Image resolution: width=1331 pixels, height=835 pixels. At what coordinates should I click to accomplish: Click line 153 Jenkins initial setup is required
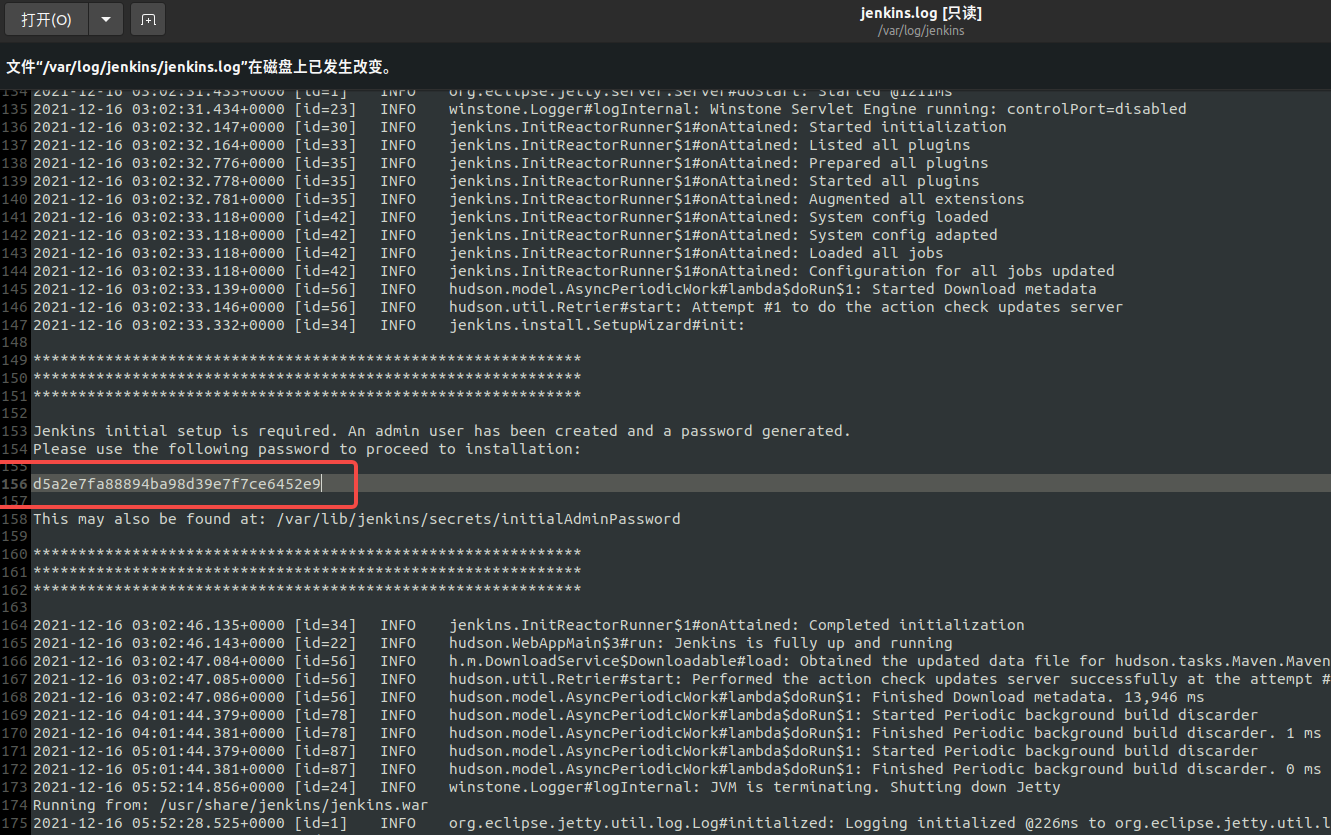[442, 431]
